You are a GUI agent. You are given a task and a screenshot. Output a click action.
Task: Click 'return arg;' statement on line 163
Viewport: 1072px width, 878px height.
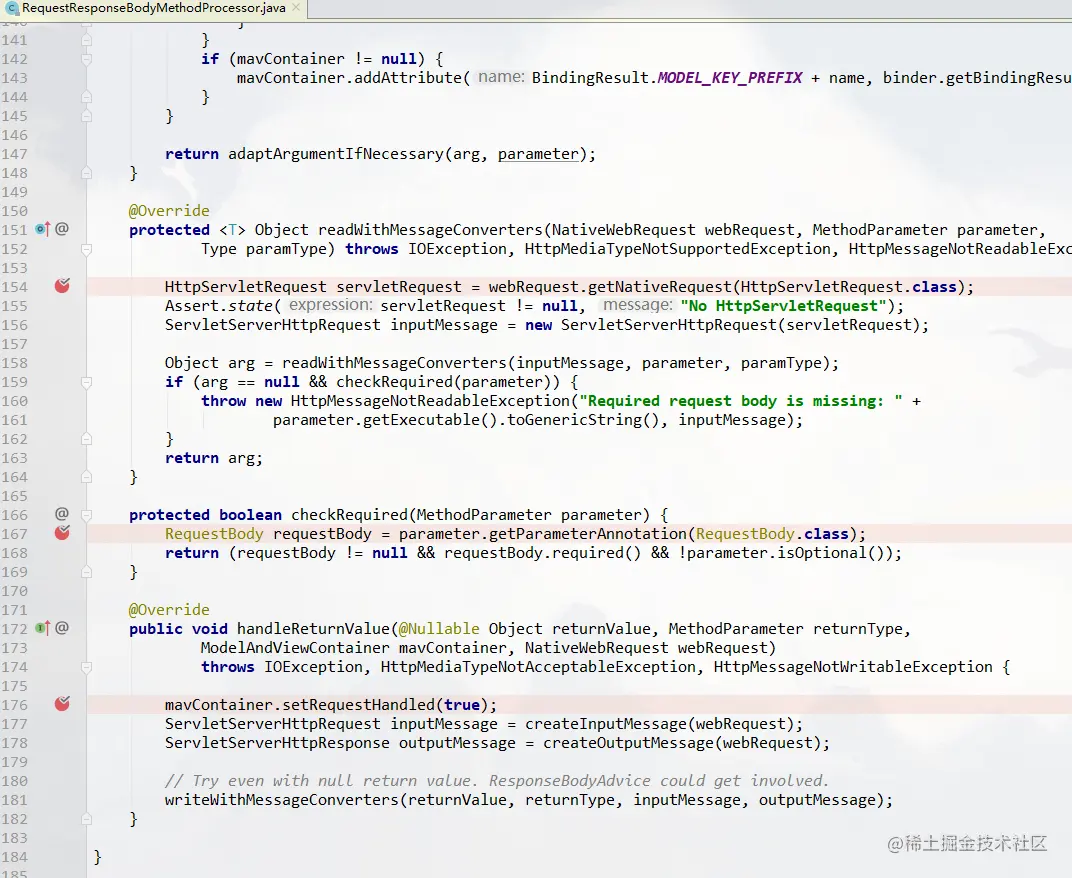click(x=213, y=458)
